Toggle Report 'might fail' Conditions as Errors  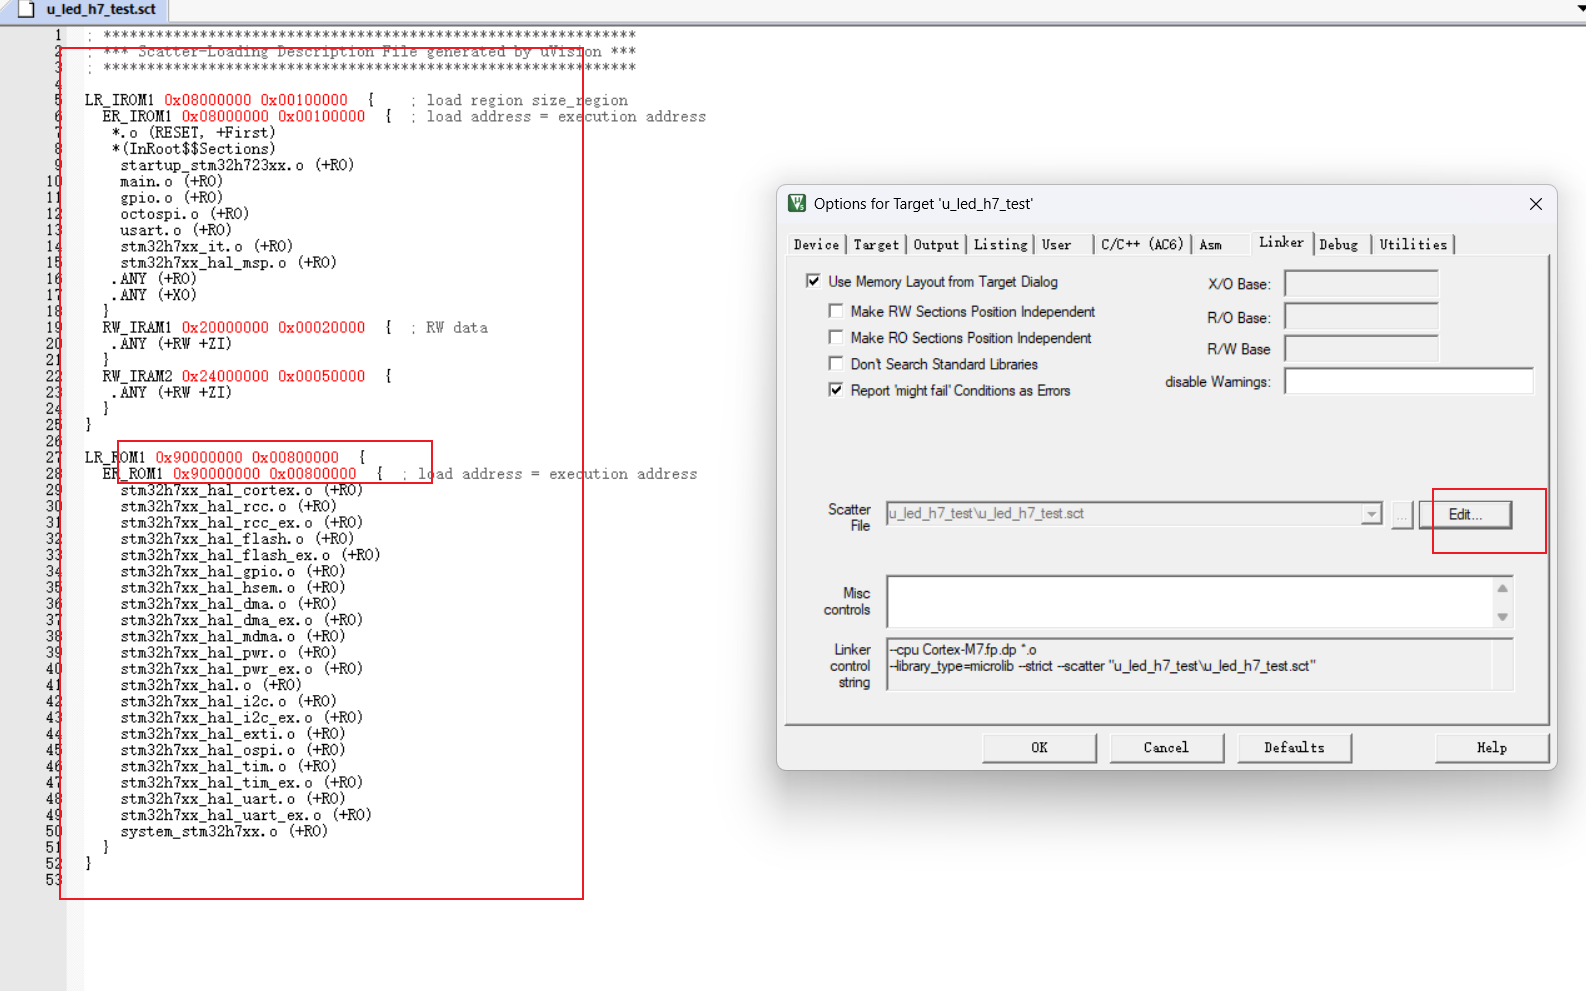[836, 390]
